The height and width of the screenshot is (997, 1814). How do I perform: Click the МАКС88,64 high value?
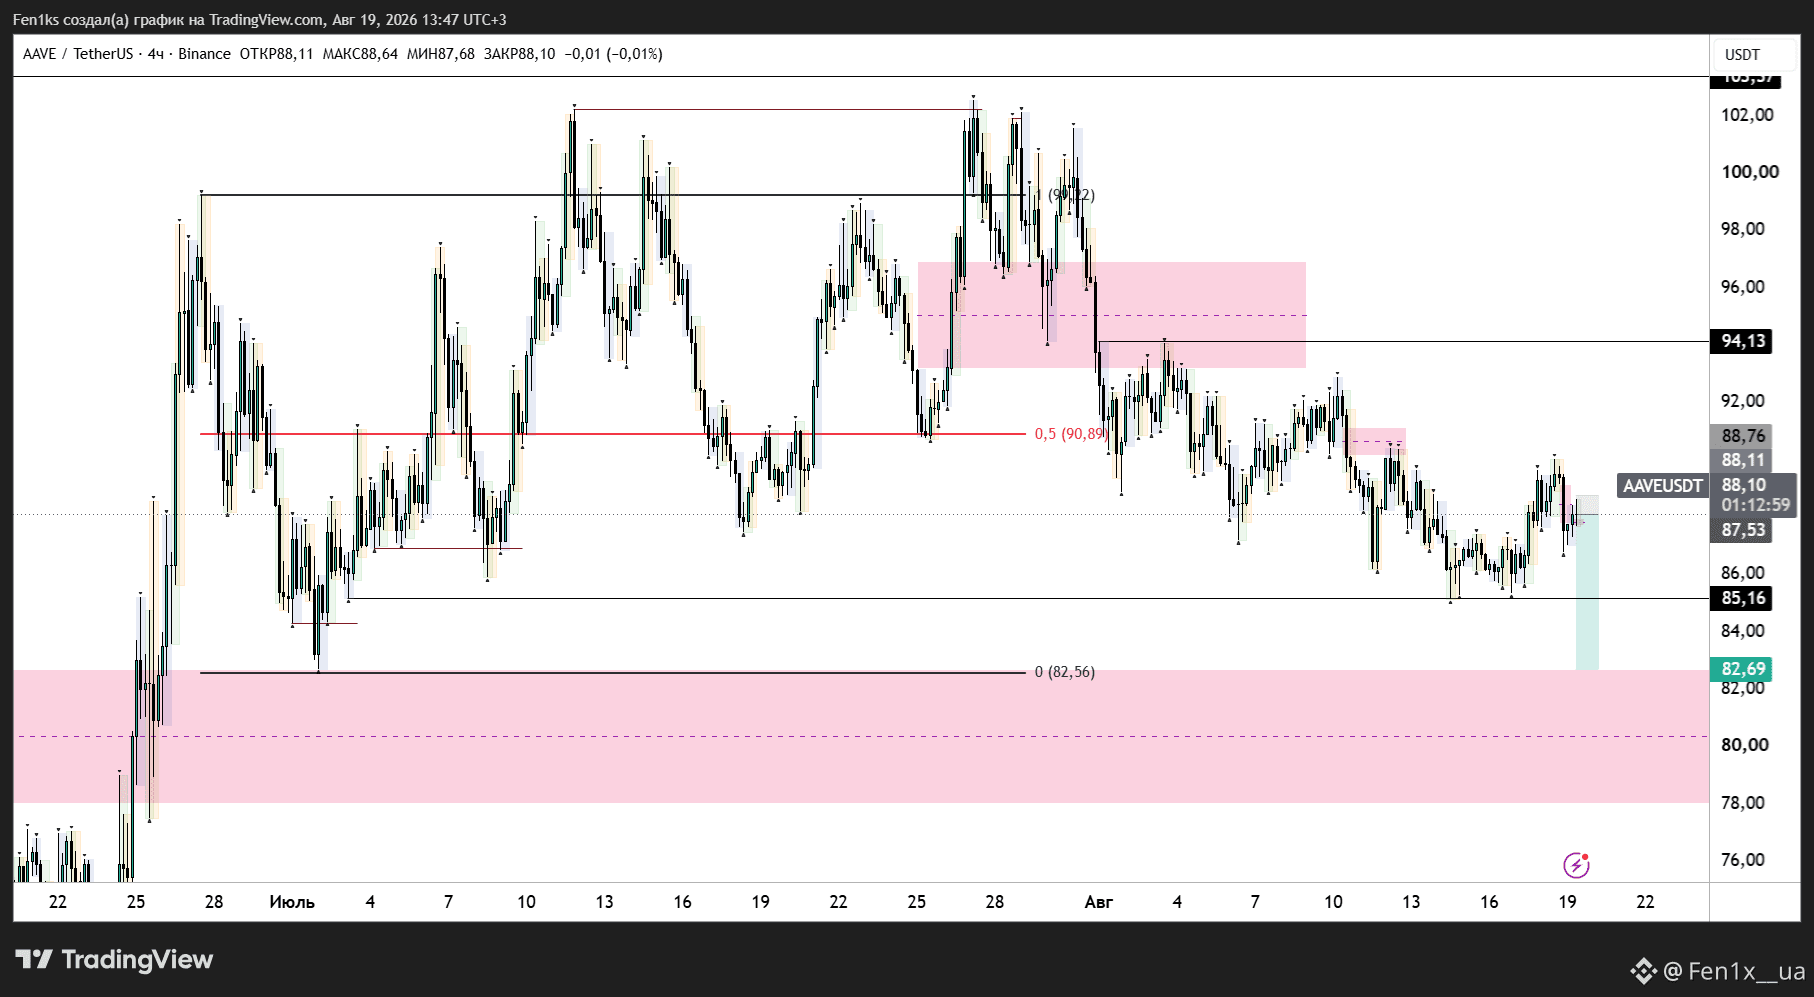(360, 54)
